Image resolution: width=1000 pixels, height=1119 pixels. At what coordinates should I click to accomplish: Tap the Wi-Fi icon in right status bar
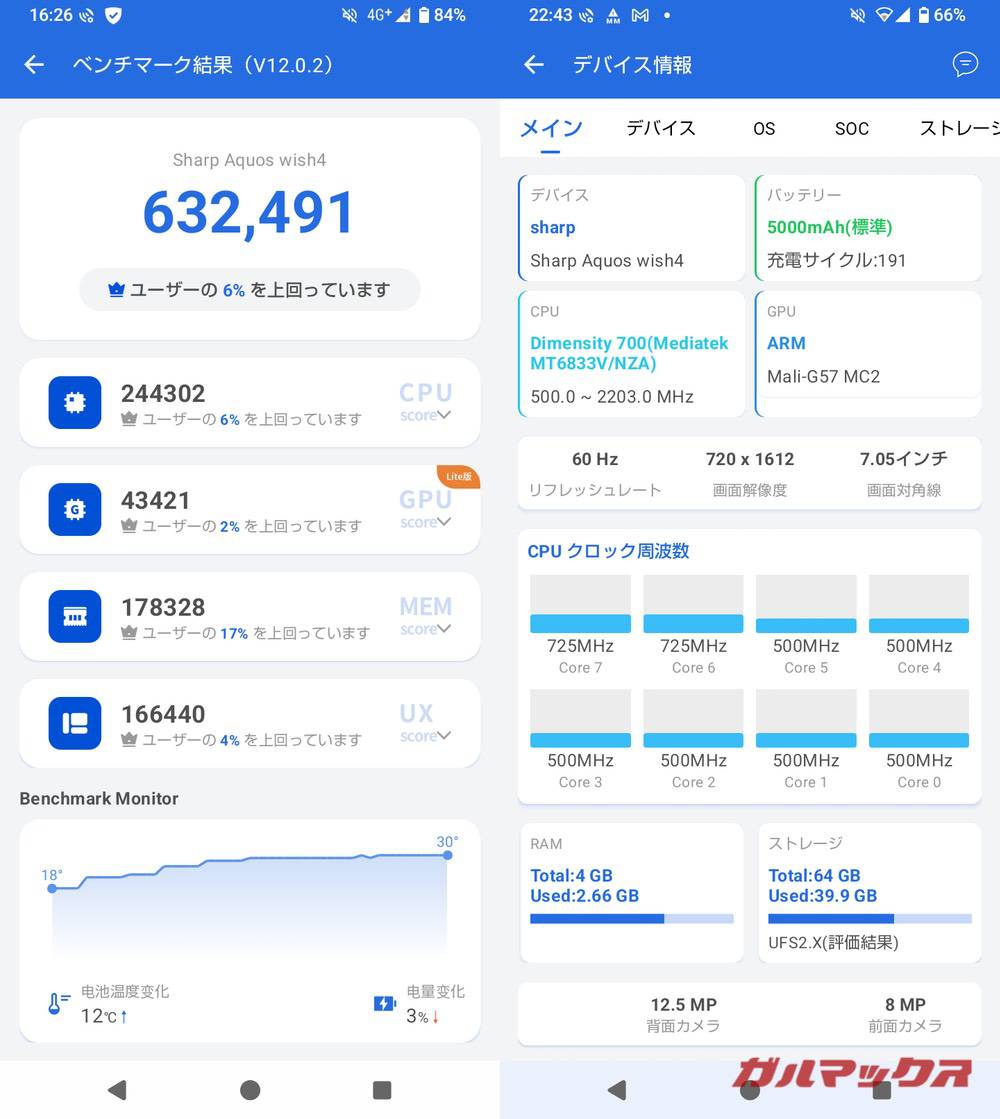pyautogui.click(x=884, y=15)
